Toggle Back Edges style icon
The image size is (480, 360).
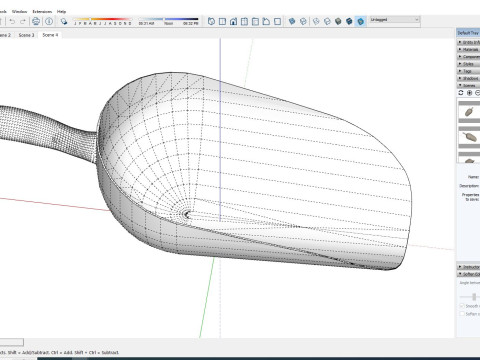click(303, 22)
